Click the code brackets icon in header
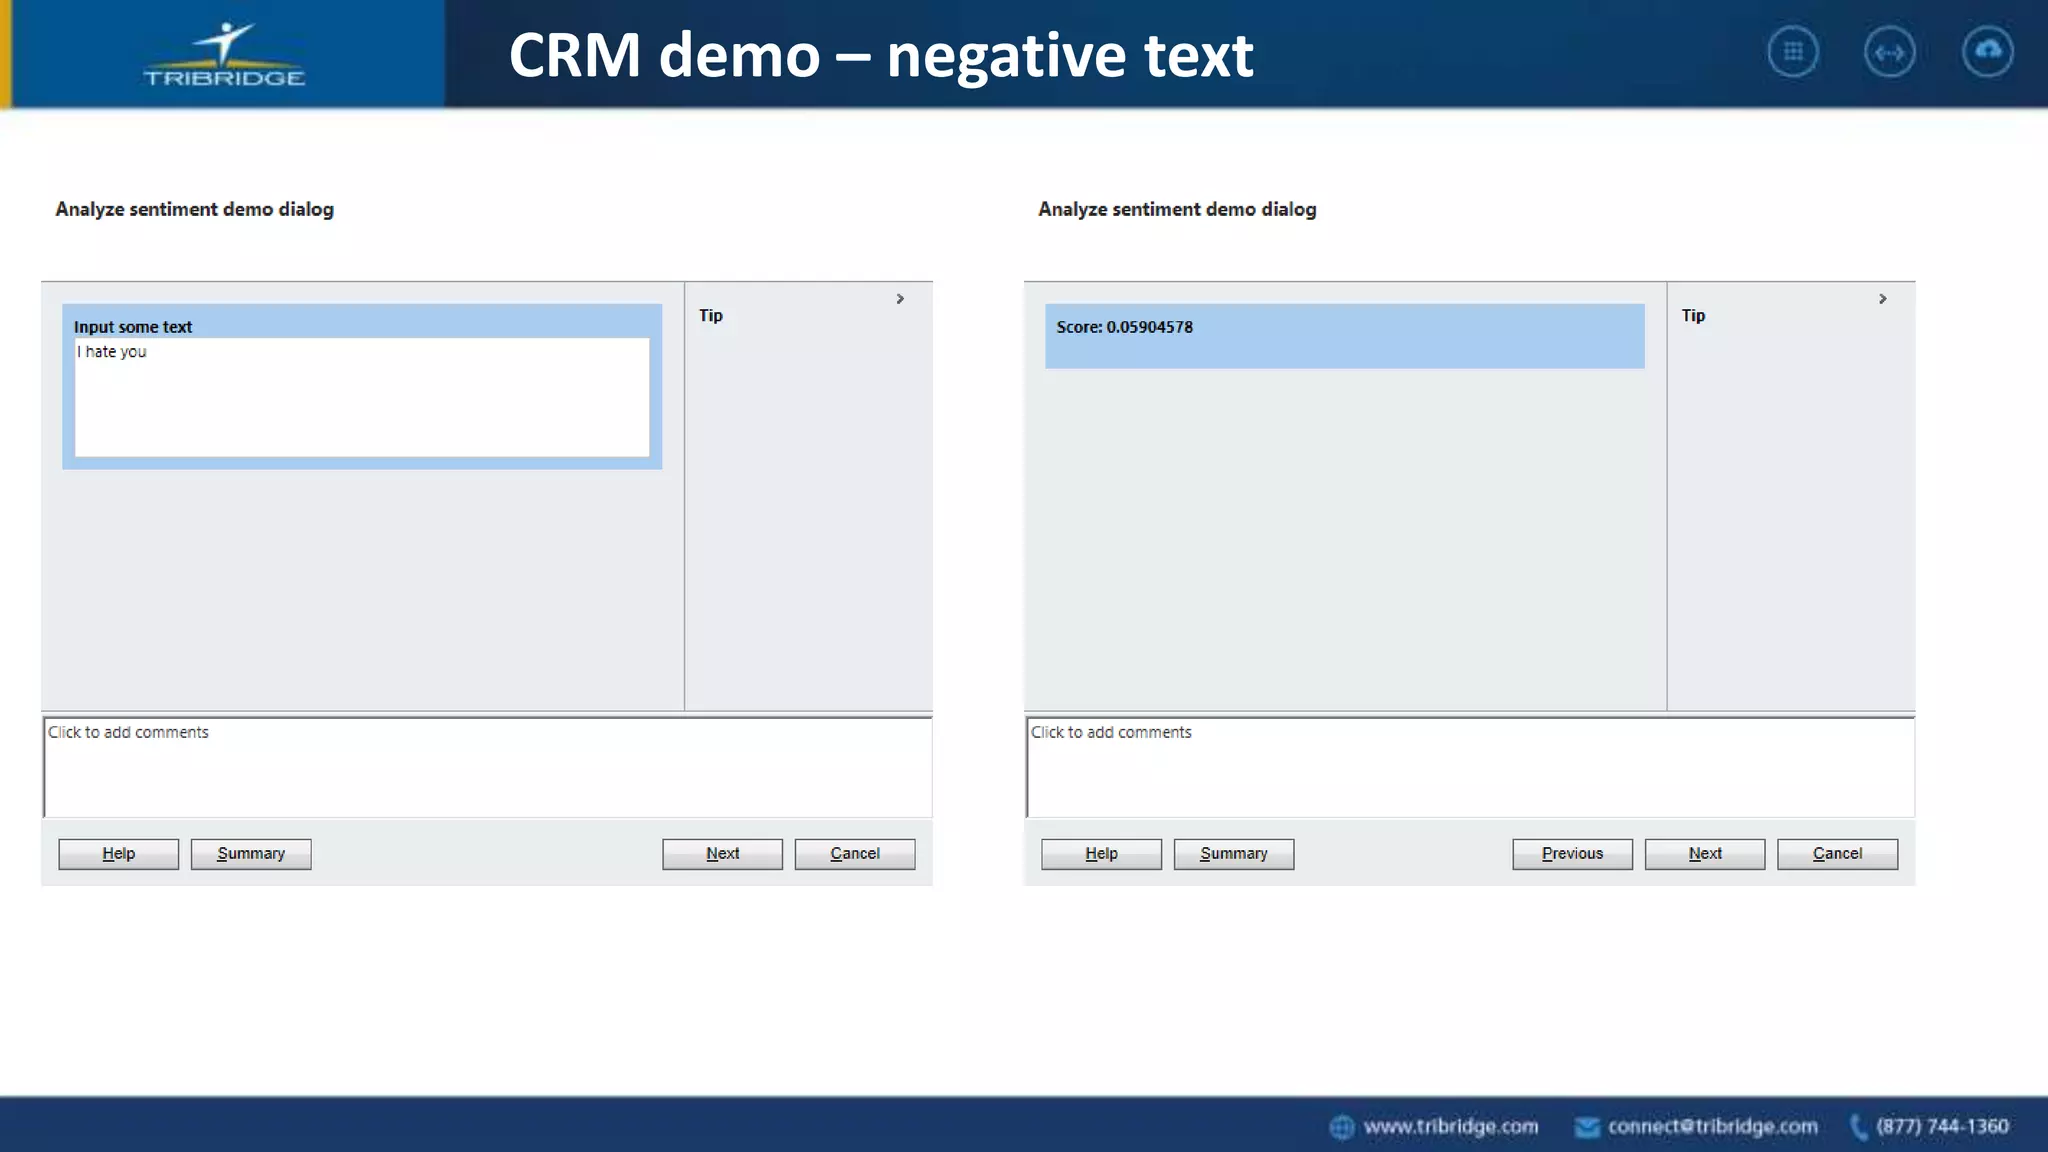 tap(1889, 52)
